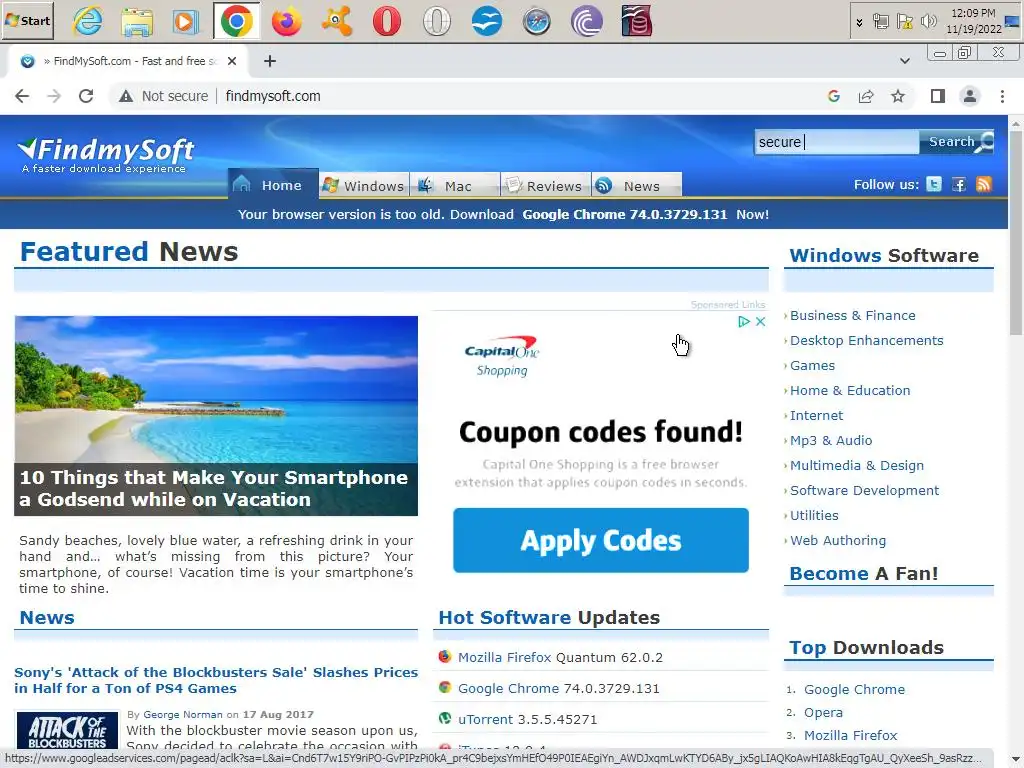Click the Google icon in address bar
The image size is (1024, 768).
pos(834,96)
